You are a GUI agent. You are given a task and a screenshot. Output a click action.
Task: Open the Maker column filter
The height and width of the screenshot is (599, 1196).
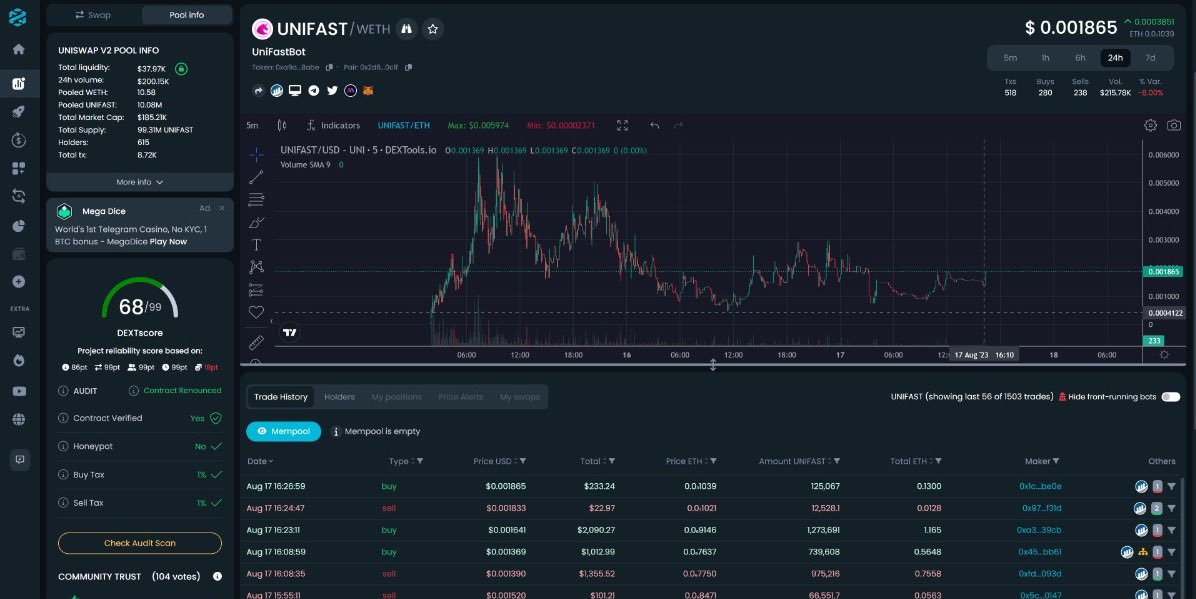[1056, 461]
